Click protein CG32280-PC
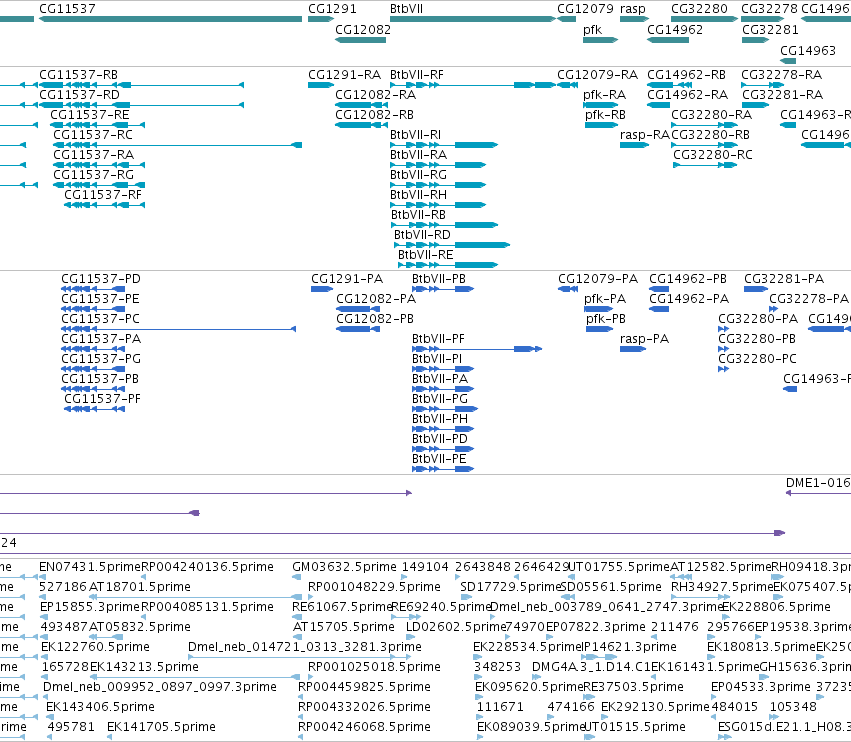Viewport: 851px width, 742px height. [x=723, y=369]
